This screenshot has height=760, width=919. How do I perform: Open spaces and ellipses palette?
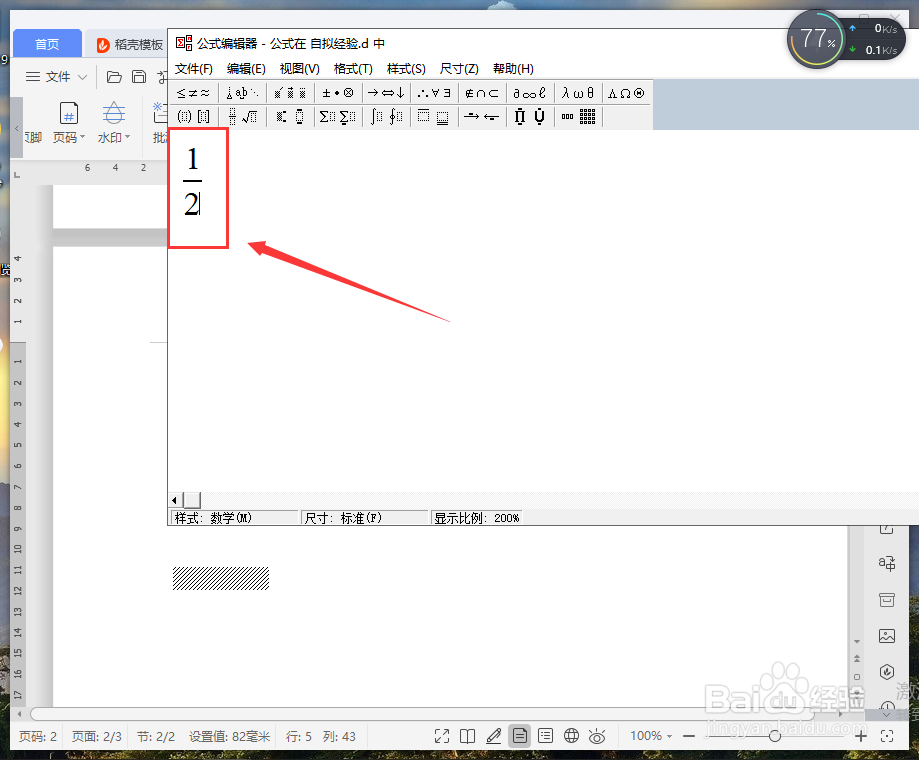pos(242,93)
